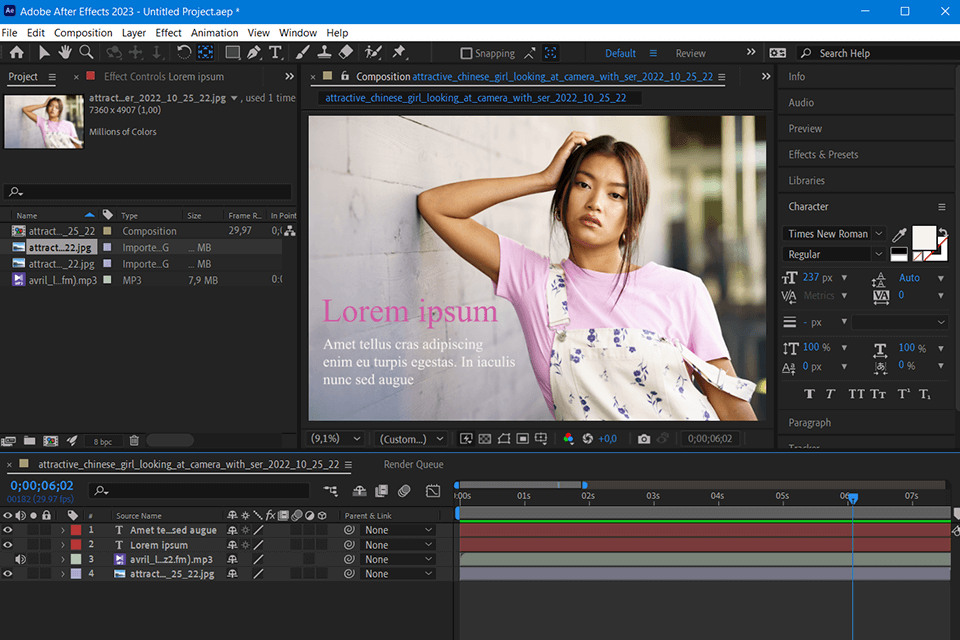Select the Zoom magnifier tool

[x=87, y=53]
